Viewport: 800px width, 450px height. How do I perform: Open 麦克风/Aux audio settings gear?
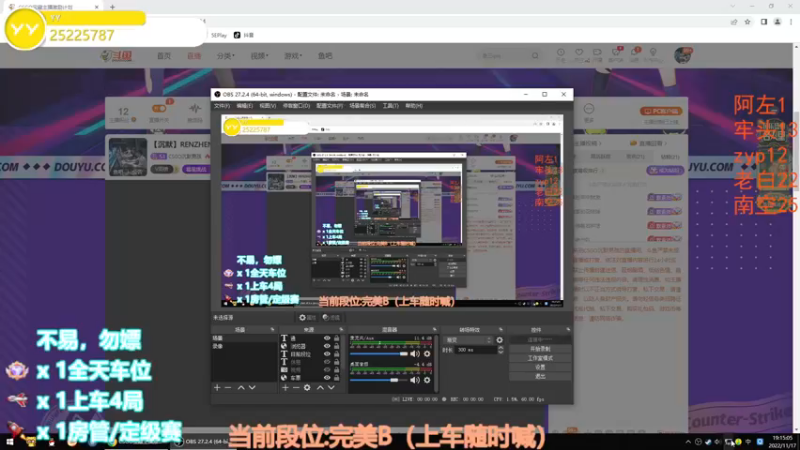point(427,354)
